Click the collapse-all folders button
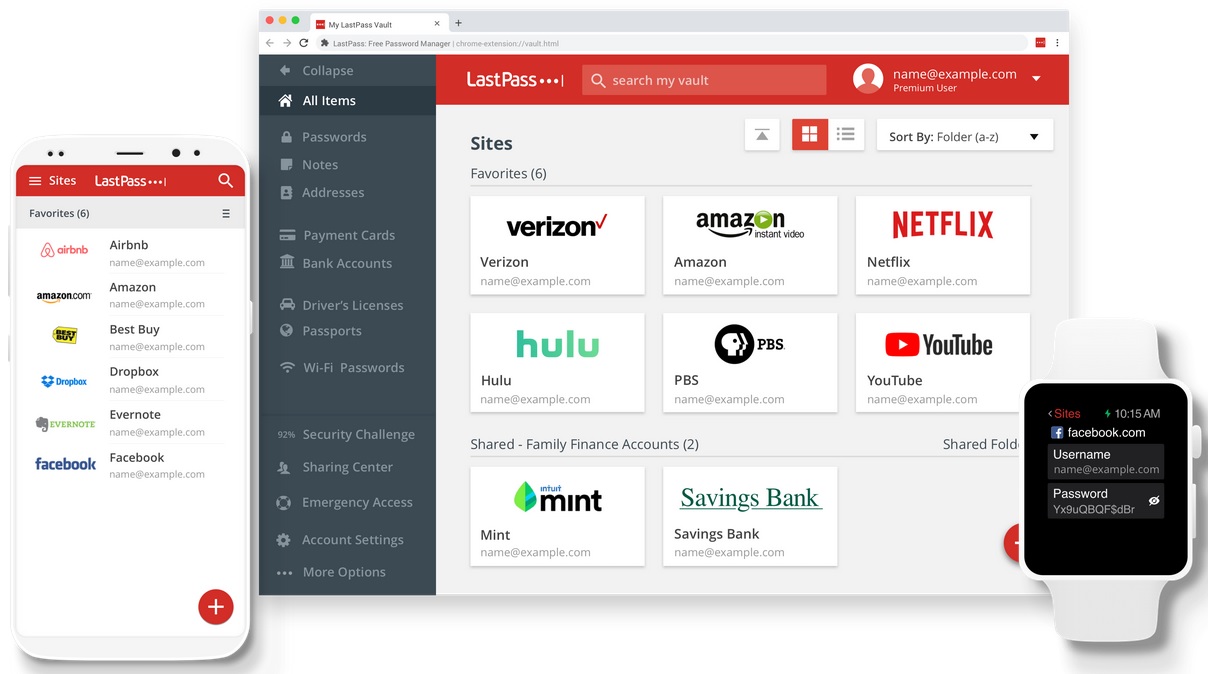 [762, 135]
